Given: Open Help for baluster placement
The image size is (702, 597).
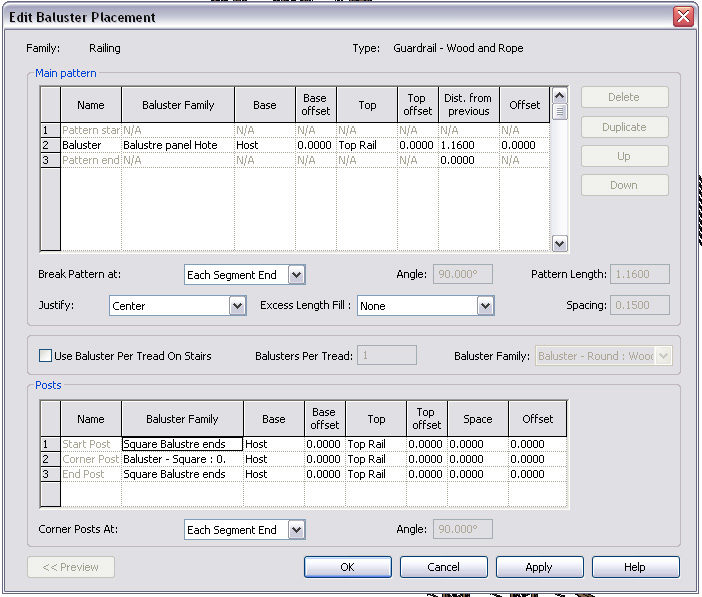Looking at the screenshot, I should (634, 567).
